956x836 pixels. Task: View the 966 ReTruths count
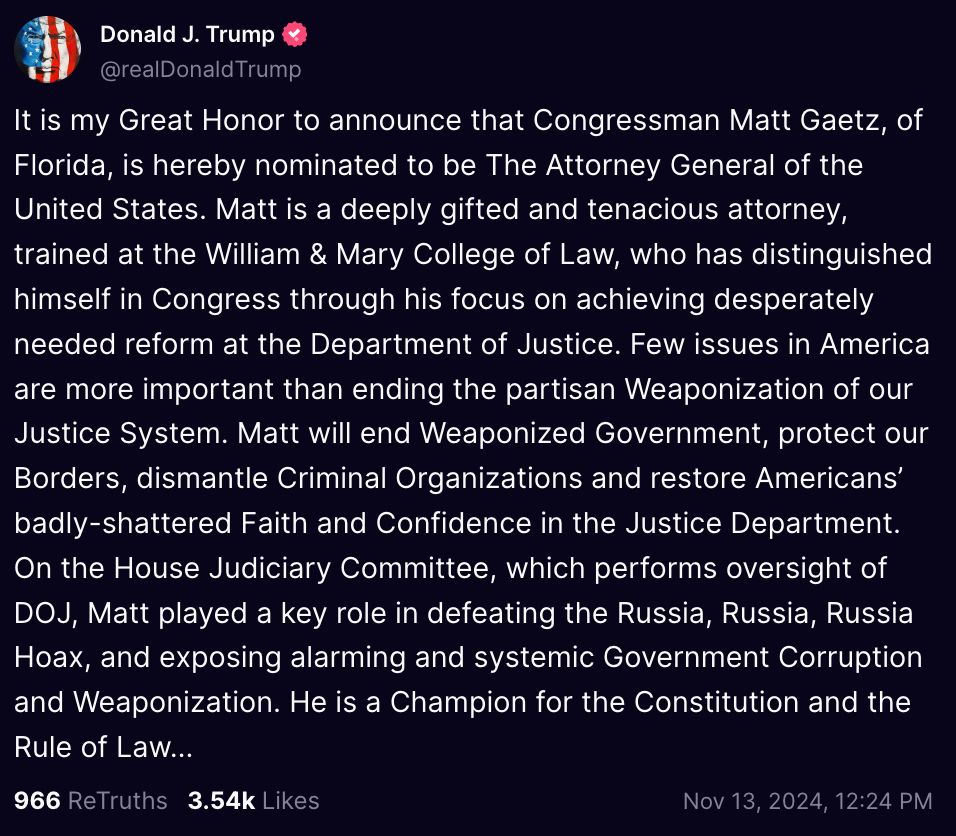(x=37, y=801)
